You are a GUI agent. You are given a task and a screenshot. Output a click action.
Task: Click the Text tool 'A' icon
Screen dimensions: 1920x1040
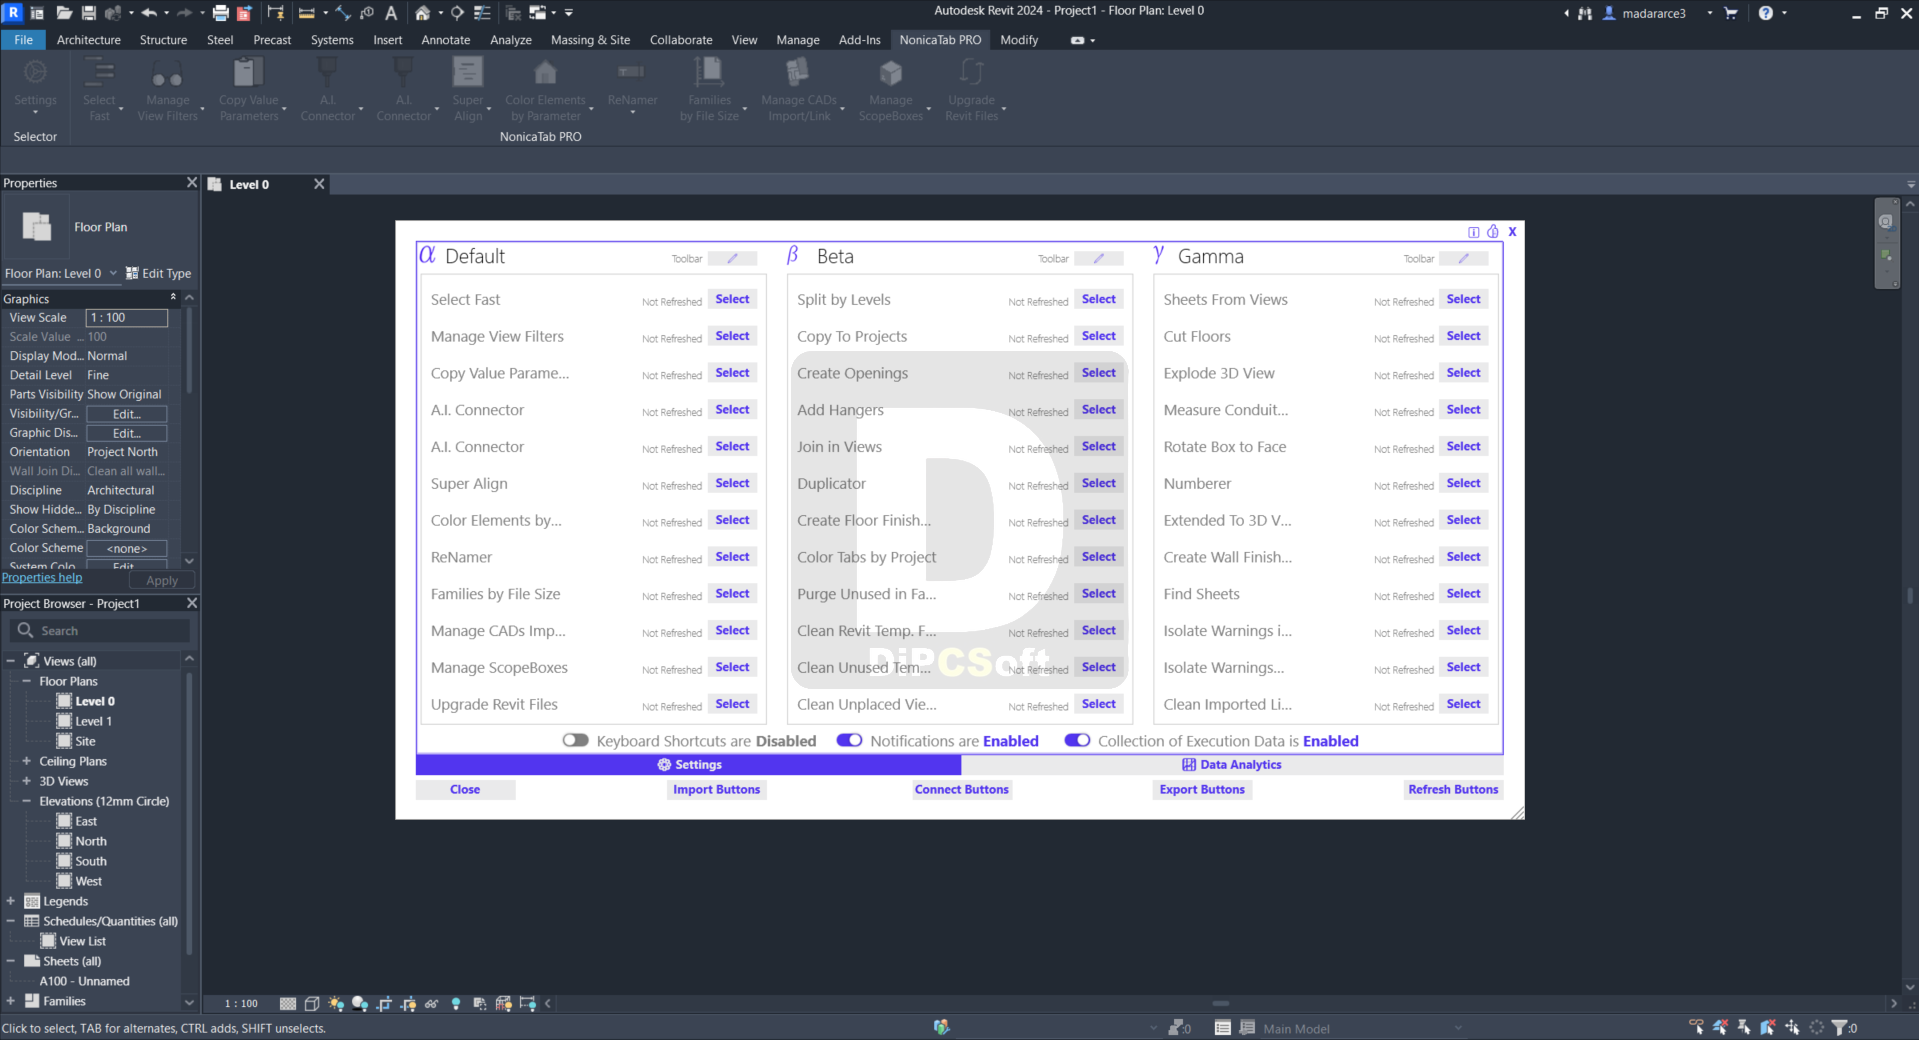pos(391,13)
